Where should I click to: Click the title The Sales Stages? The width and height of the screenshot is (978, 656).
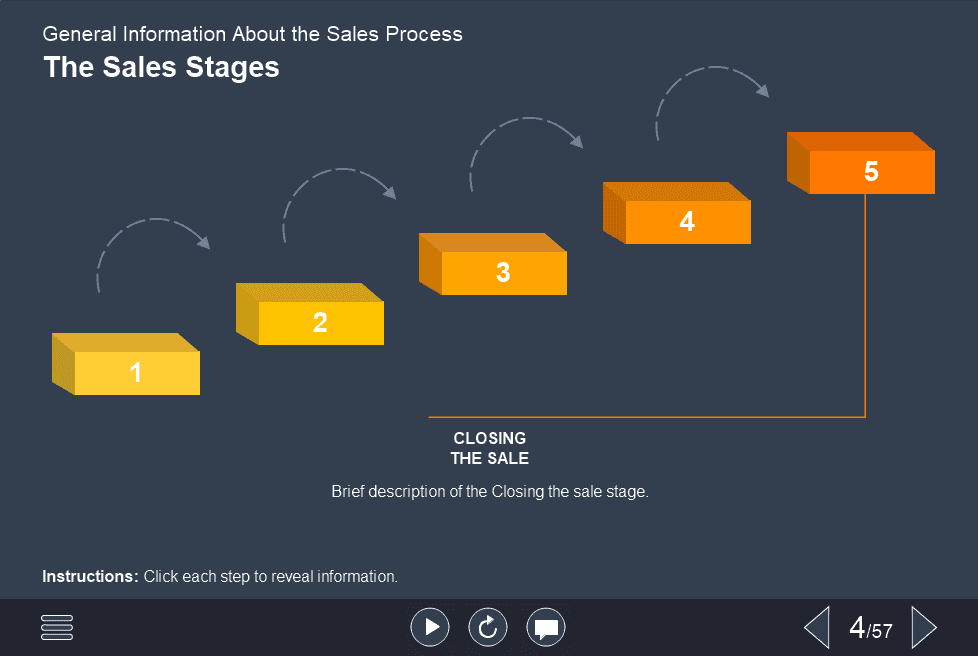[161, 68]
